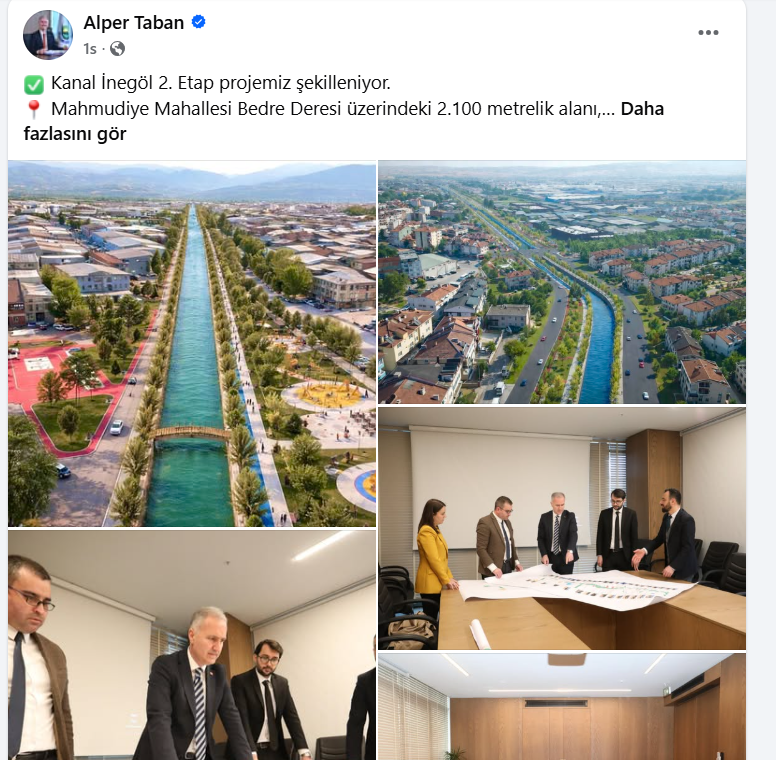This screenshot has width=776, height=760.
Task: Click the globe public audience icon
Action: click(x=117, y=48)
